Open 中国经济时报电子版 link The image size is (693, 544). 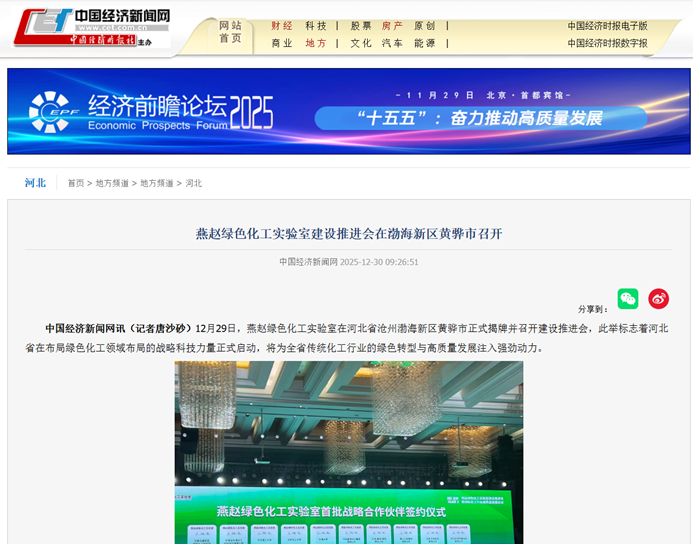point(607,26)
